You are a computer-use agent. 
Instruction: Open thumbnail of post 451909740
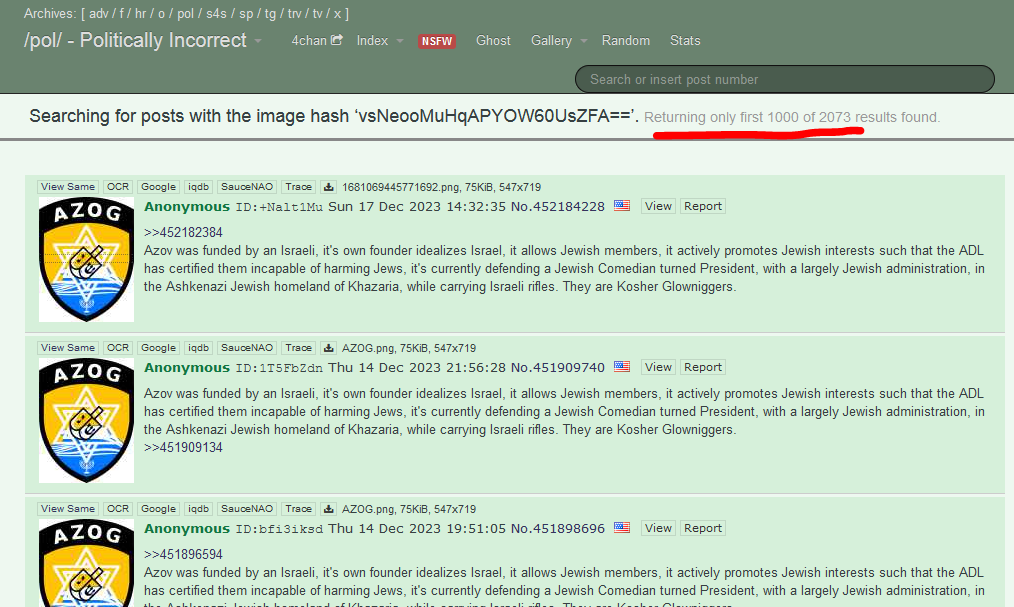point(87,420)
